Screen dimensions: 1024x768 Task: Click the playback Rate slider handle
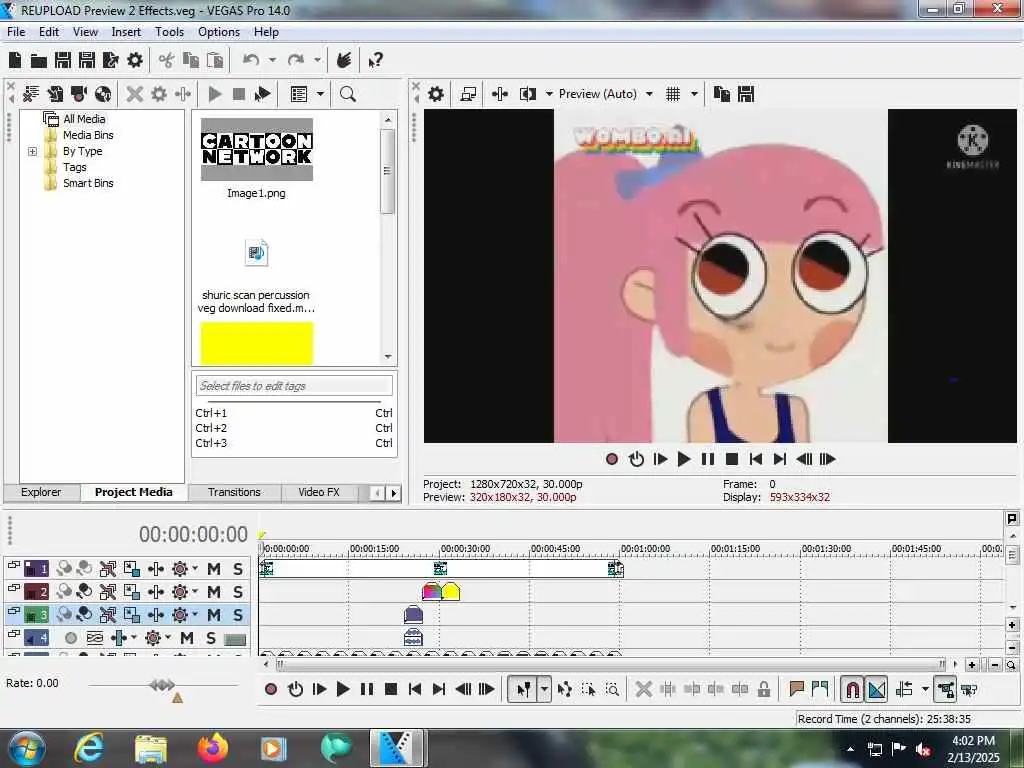point(162,685)
